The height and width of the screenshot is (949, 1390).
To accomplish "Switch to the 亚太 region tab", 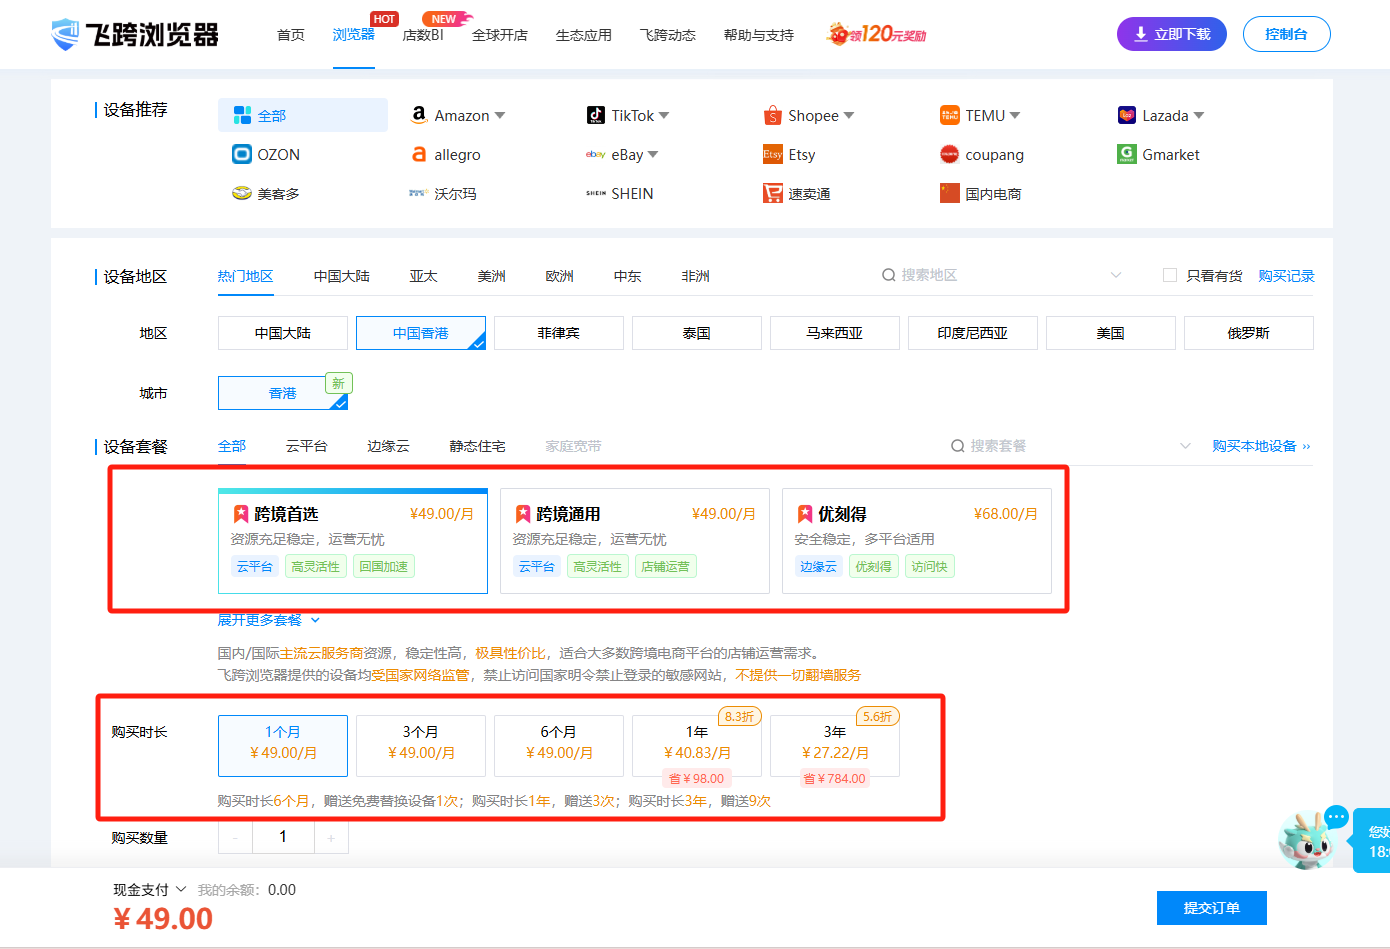I will tap(424, 276).
